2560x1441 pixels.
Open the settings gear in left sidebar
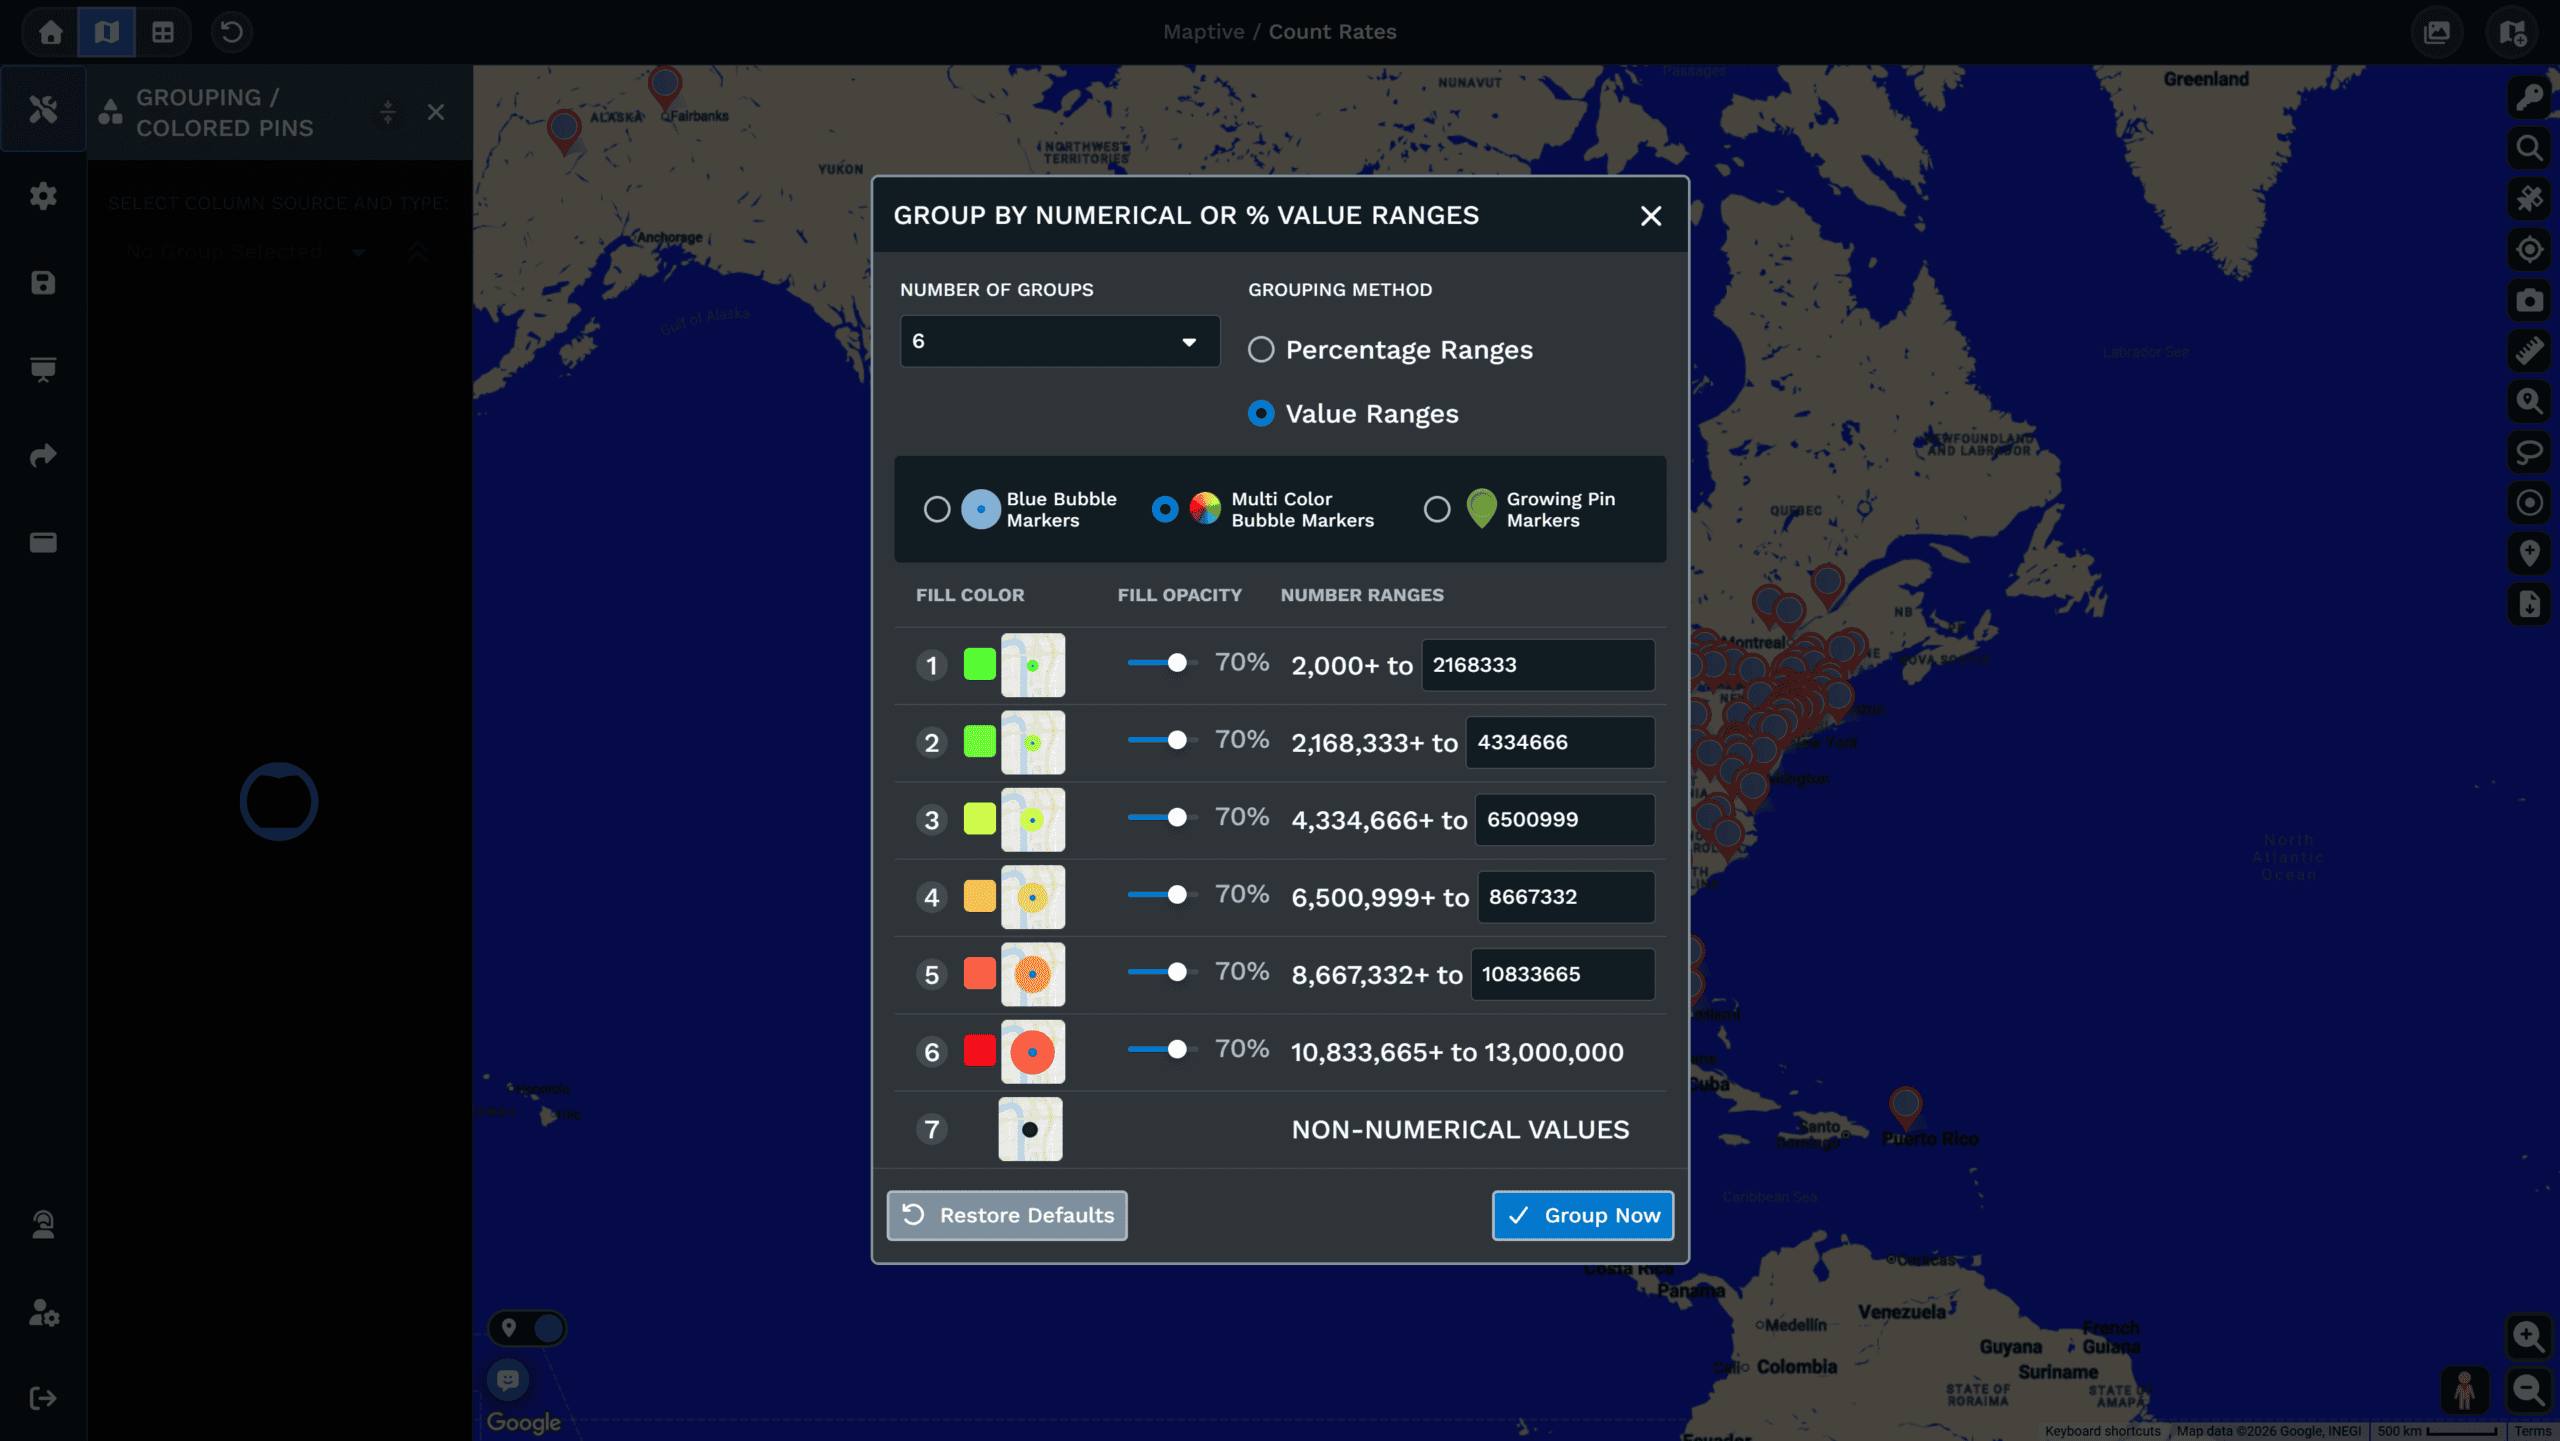(x=43, y=196)
